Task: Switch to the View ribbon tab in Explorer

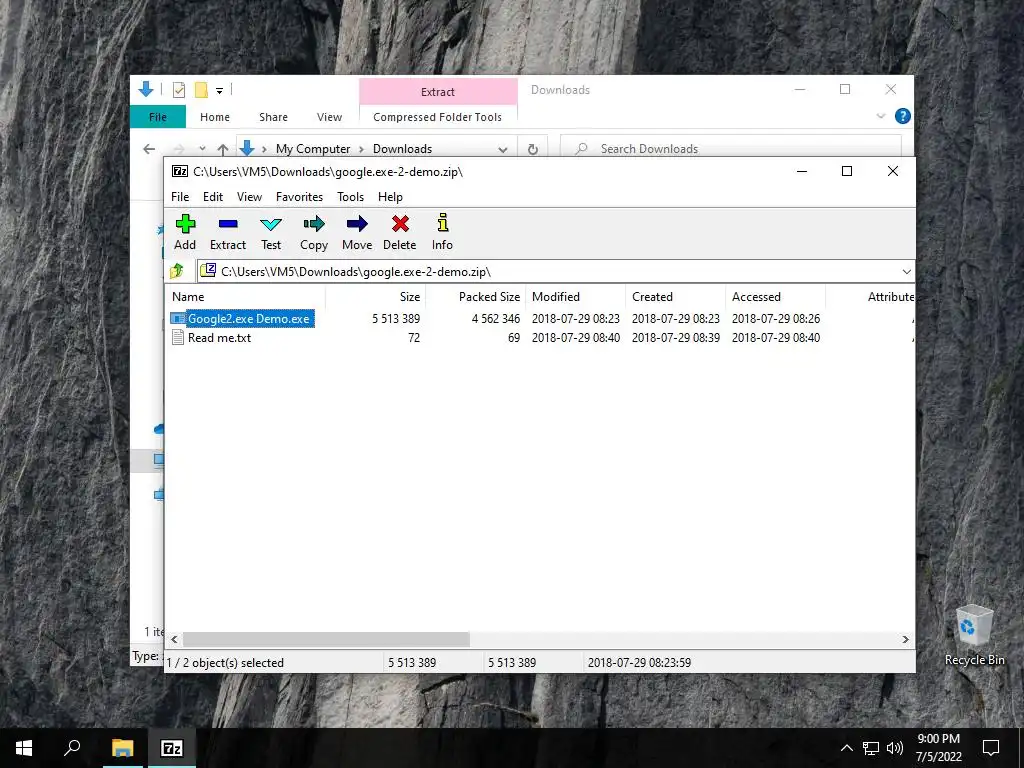Action: point(329,117)
